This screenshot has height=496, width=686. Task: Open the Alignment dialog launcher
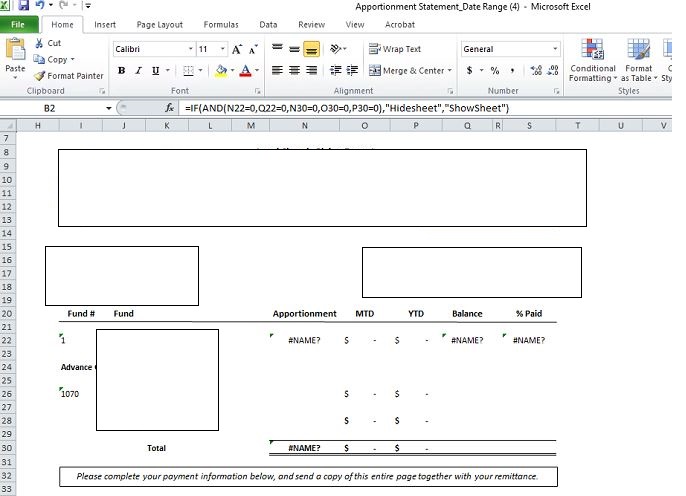[450, 91]
